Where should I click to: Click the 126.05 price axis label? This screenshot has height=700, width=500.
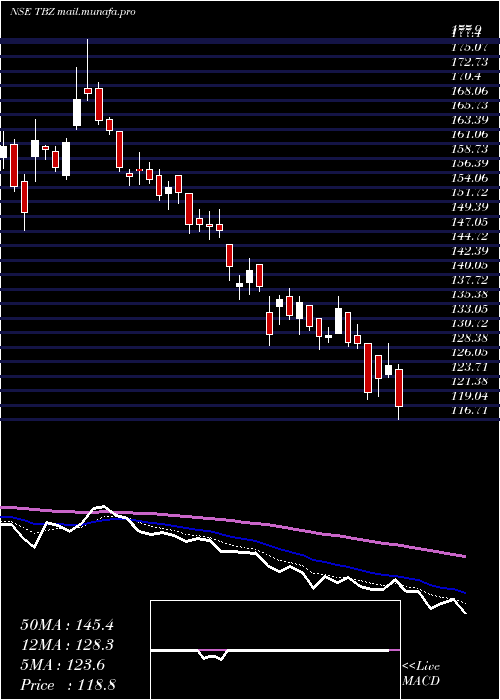[470, 352]
